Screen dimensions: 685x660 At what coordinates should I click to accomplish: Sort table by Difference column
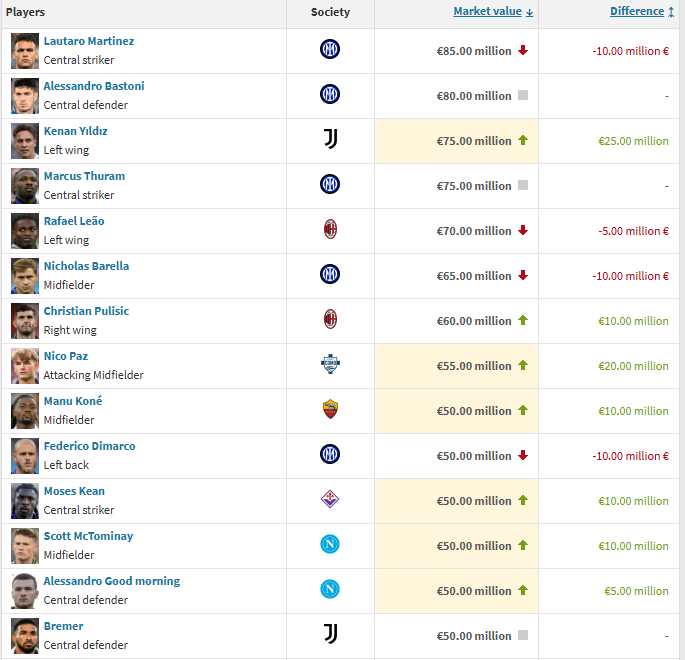point(636,12)
